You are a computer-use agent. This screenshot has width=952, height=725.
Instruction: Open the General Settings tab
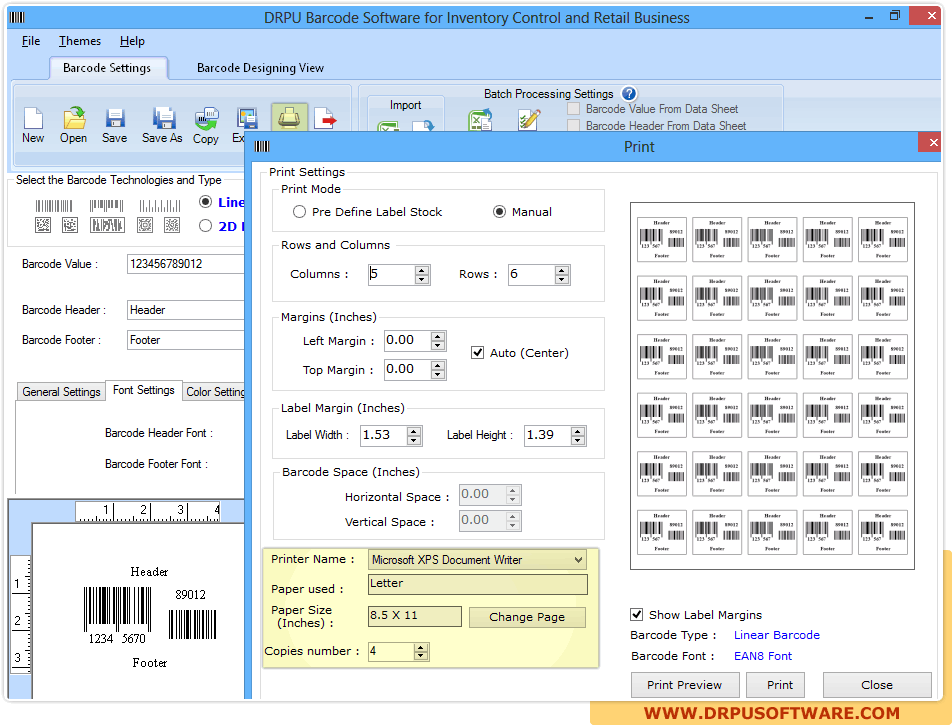pos(61,392)
